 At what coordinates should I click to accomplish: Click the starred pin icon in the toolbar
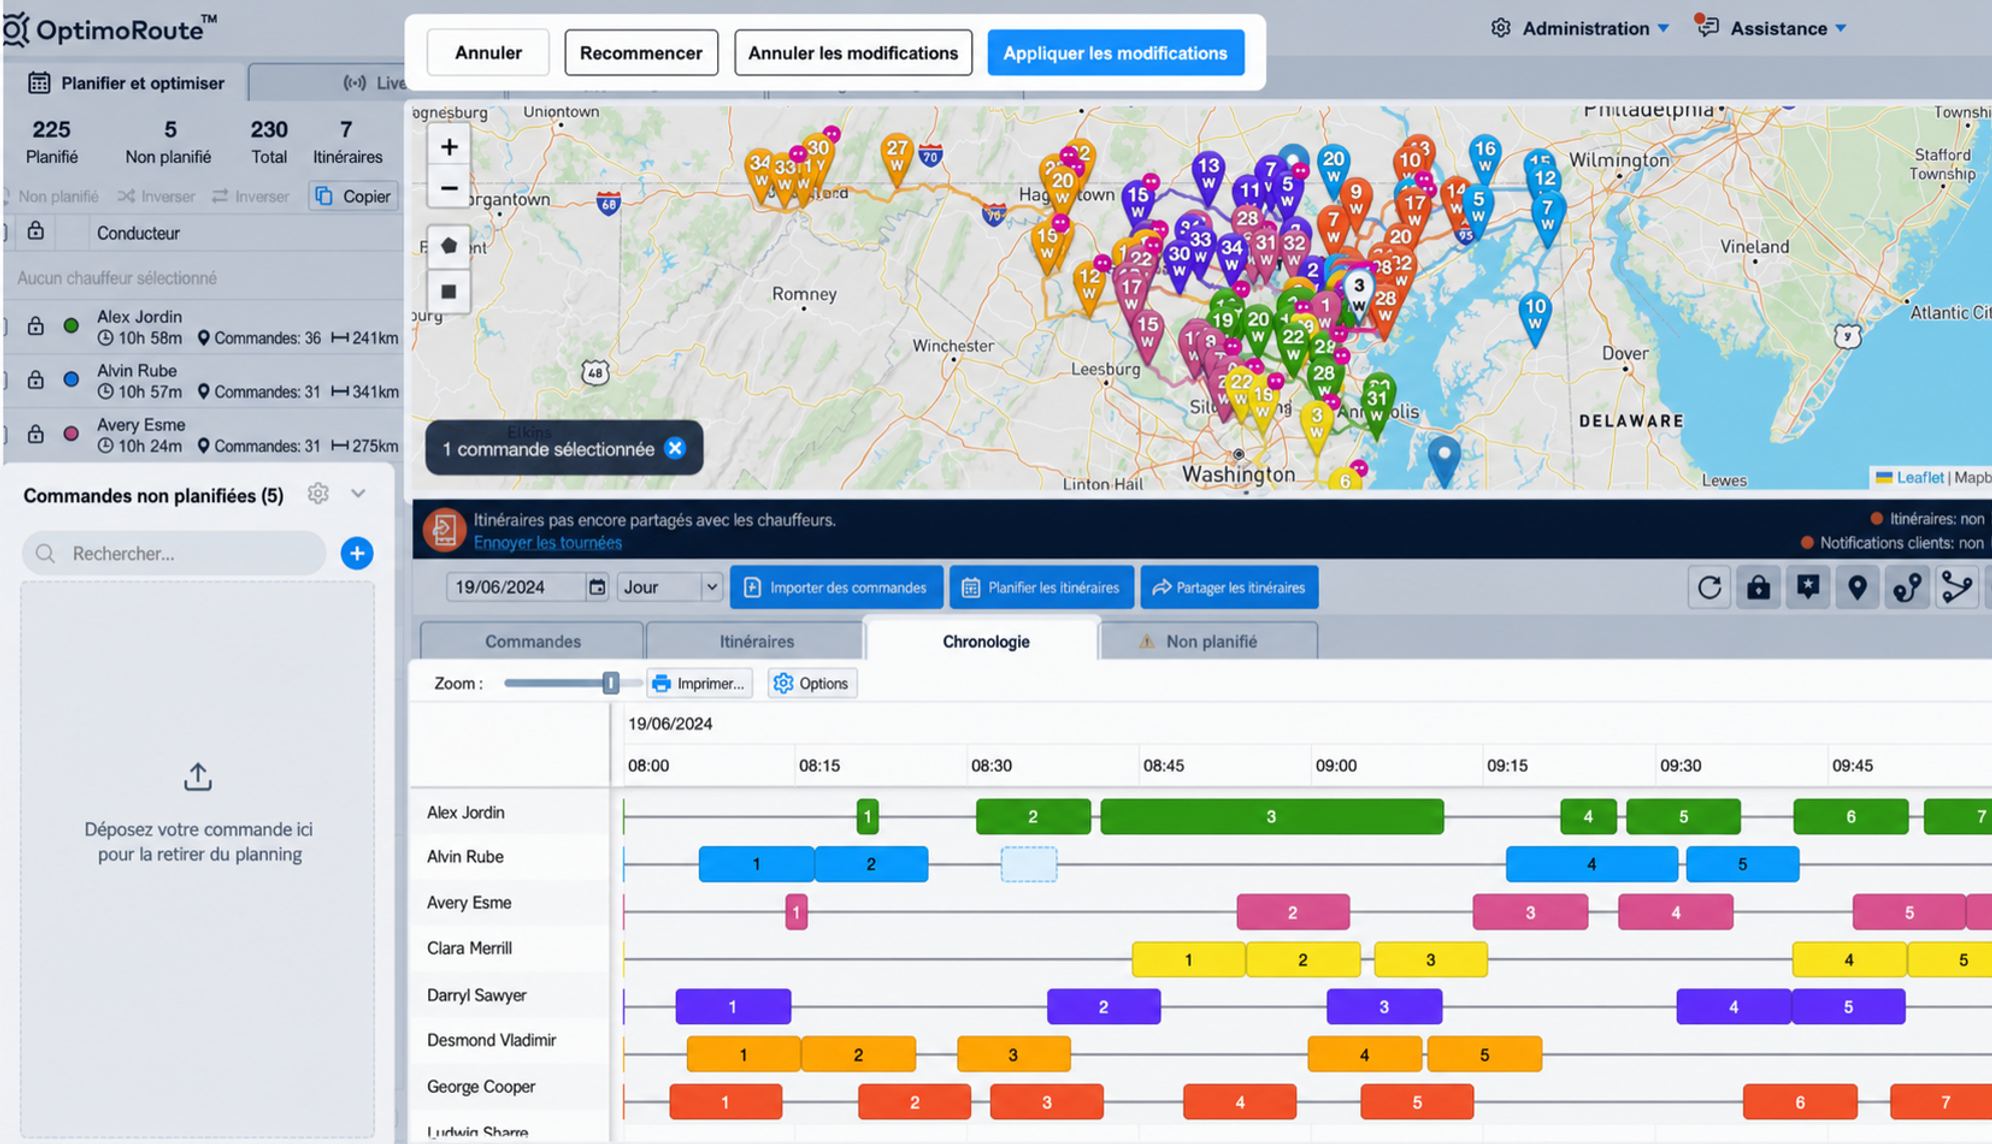pyautogui.click(x=1807, y=587)
